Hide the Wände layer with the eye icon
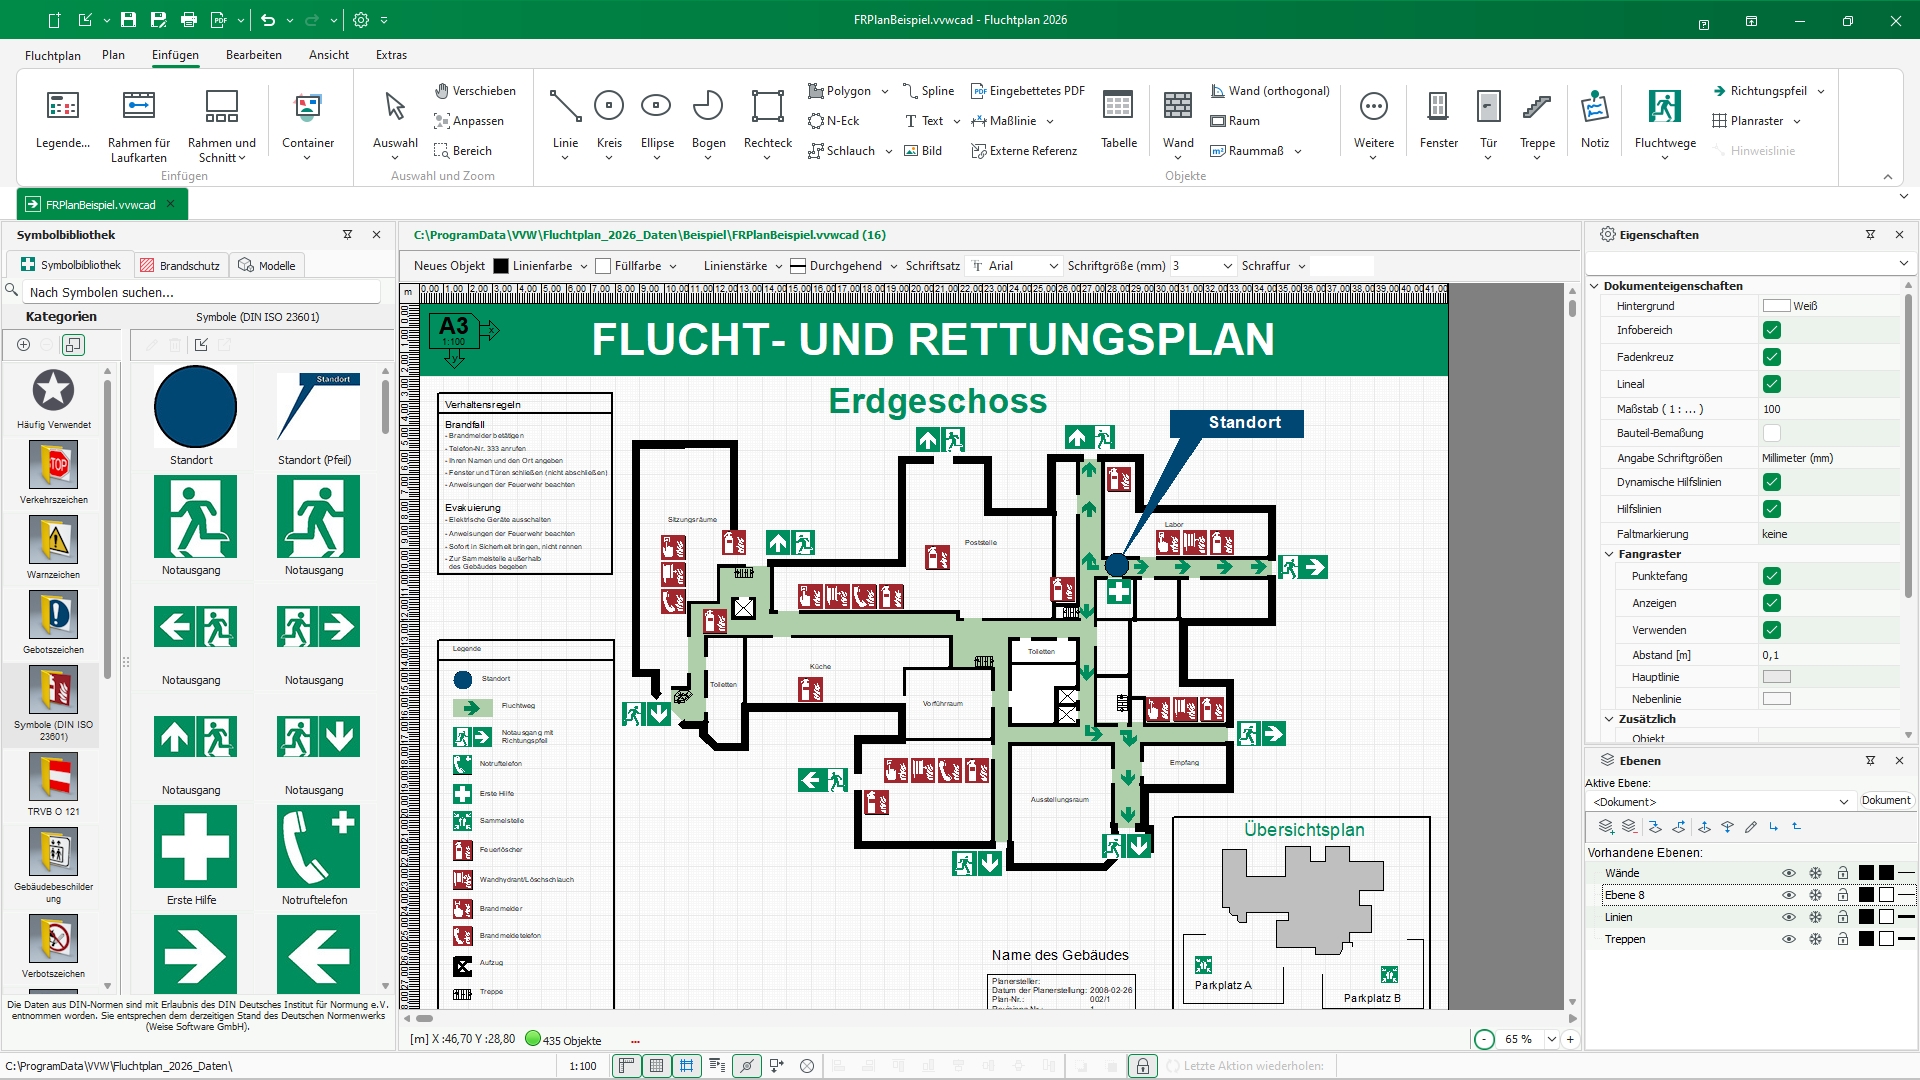This screenshot has width=1920, height=1080. (x=1788, y=873)
